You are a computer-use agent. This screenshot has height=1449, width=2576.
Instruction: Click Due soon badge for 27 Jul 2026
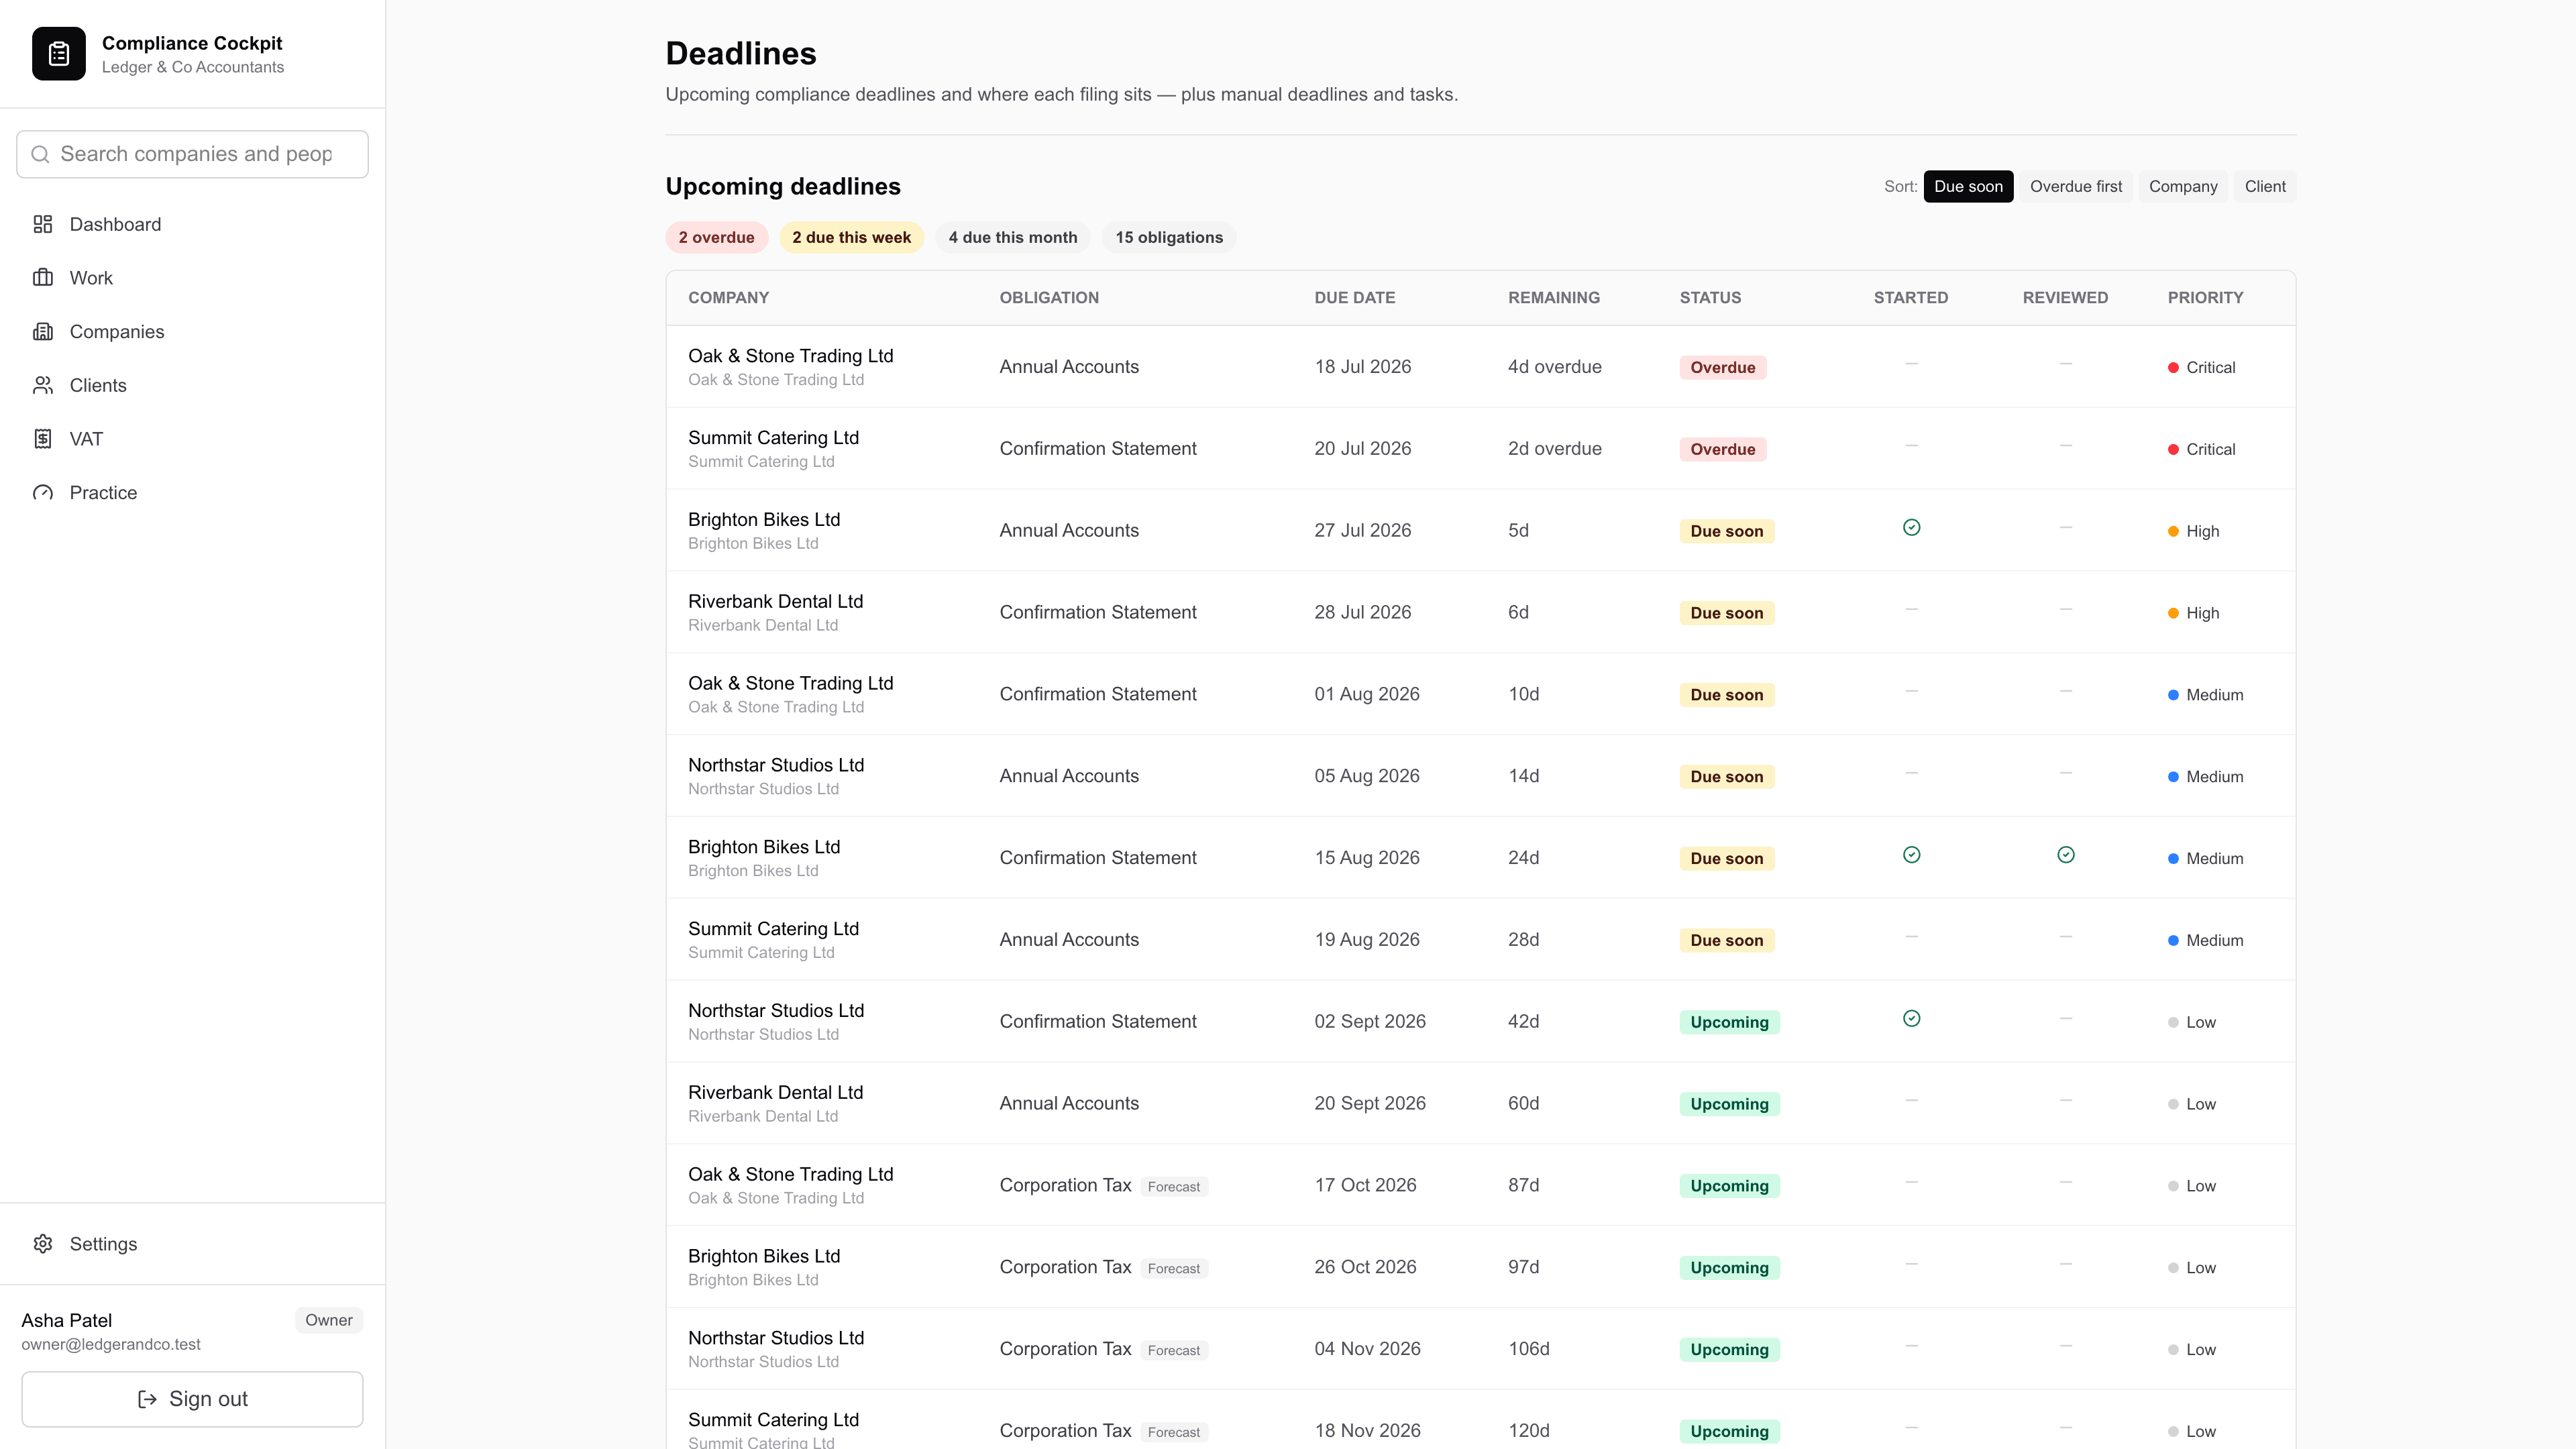coord(1726,531)
